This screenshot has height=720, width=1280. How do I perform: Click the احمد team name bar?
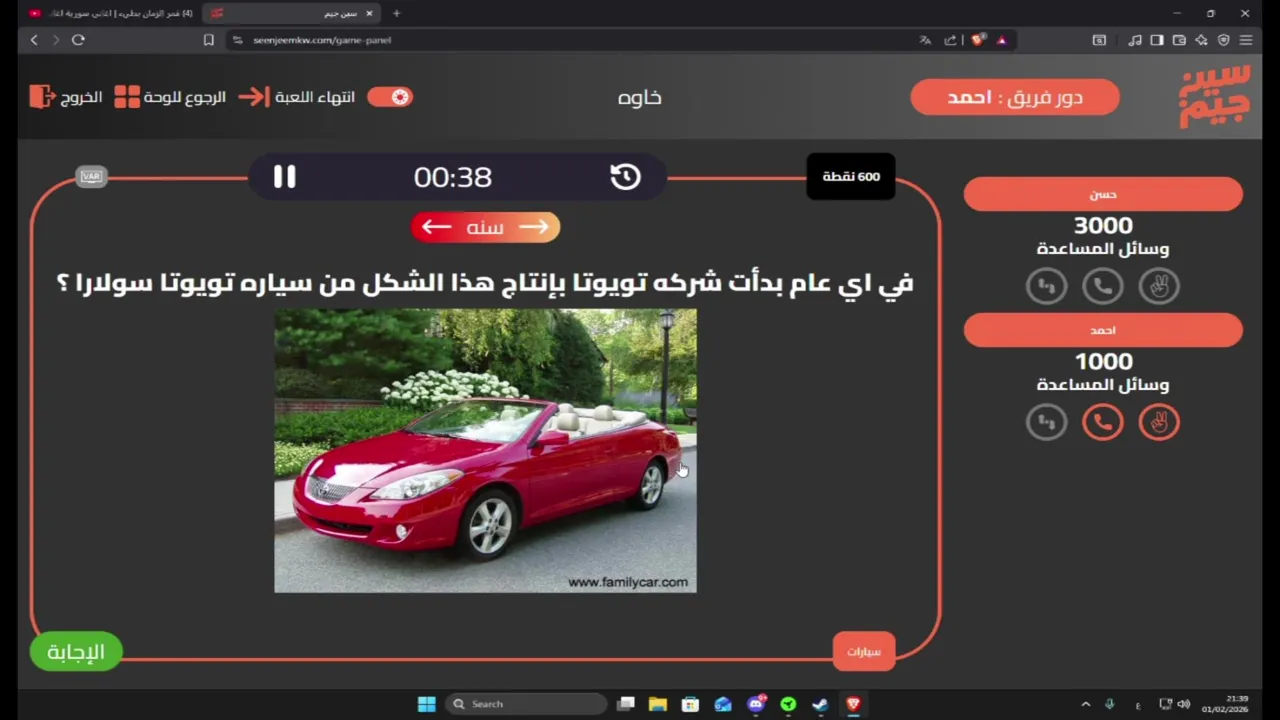pyautogui.click(x=1103, y=330)
